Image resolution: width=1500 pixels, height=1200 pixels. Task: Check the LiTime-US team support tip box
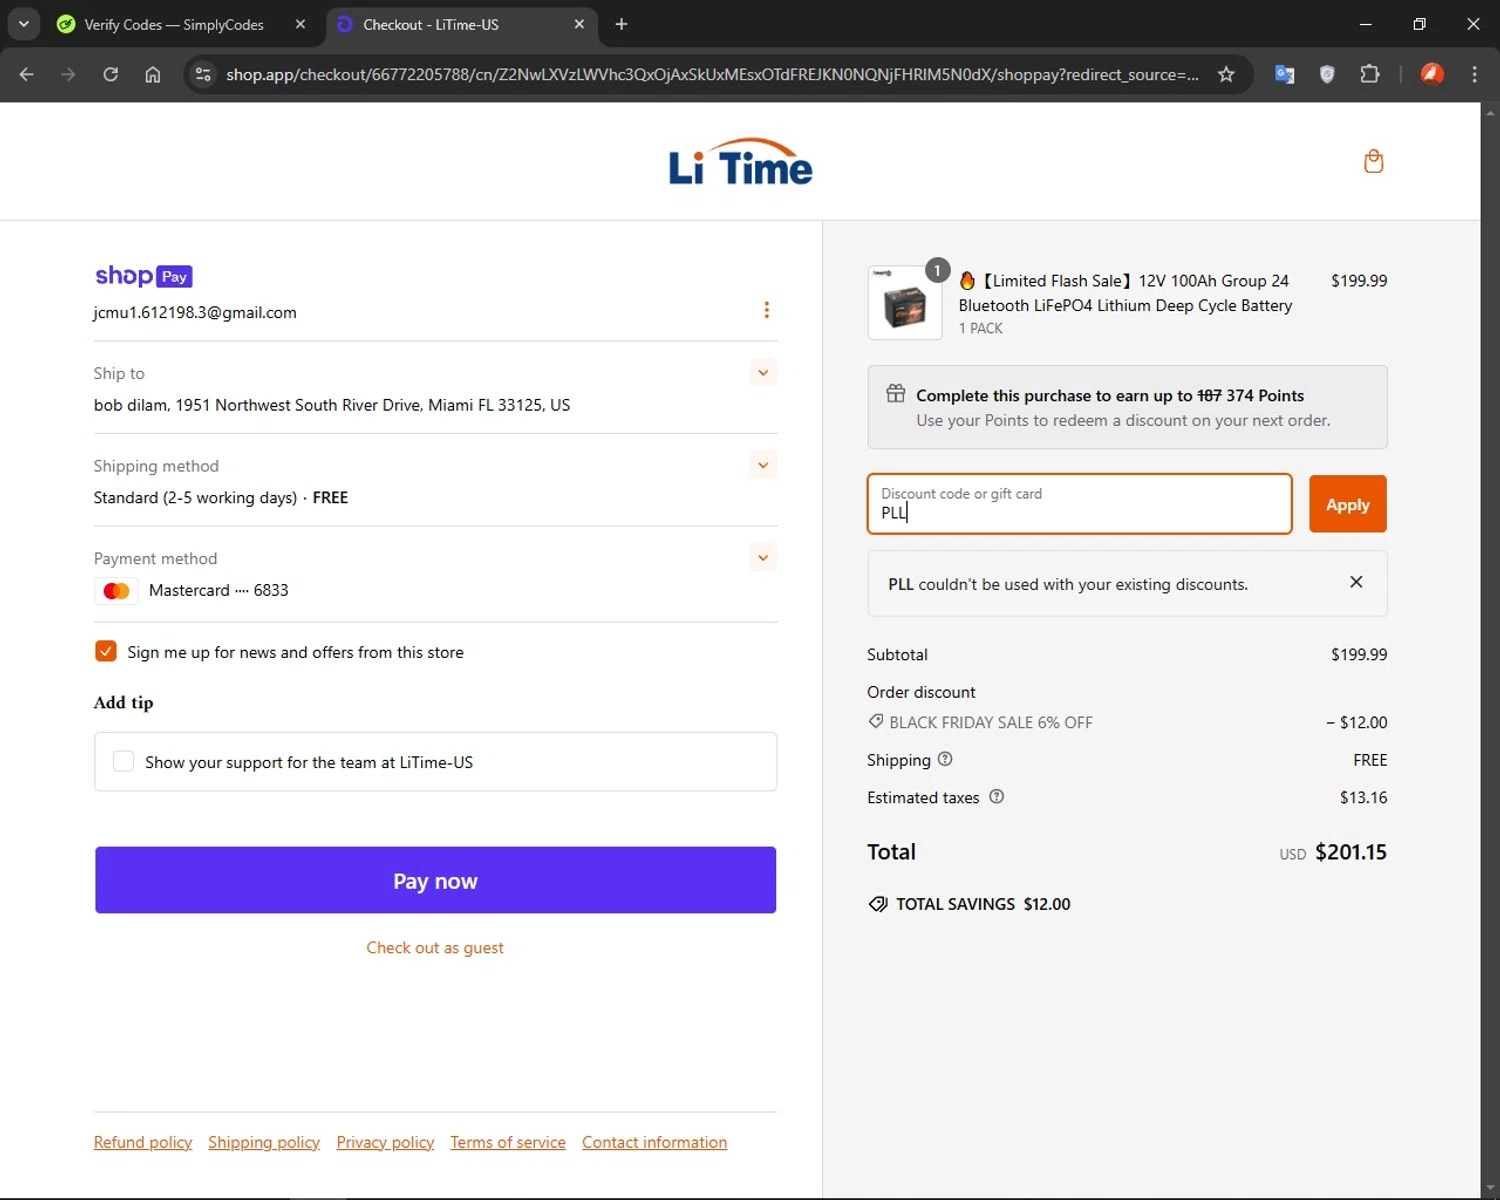point(123,761)
